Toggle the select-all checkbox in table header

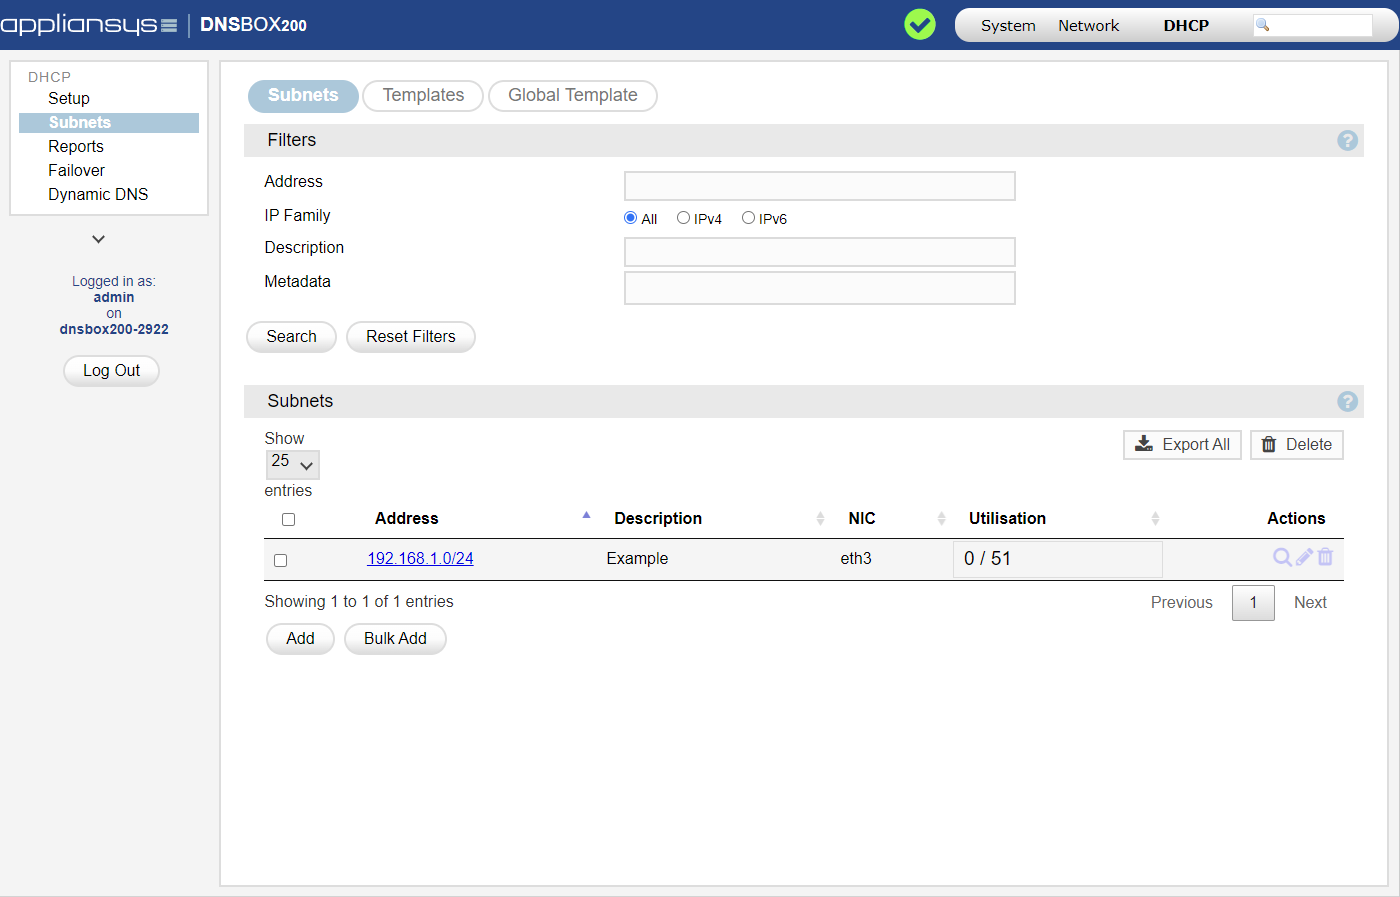tap(289, 520)
